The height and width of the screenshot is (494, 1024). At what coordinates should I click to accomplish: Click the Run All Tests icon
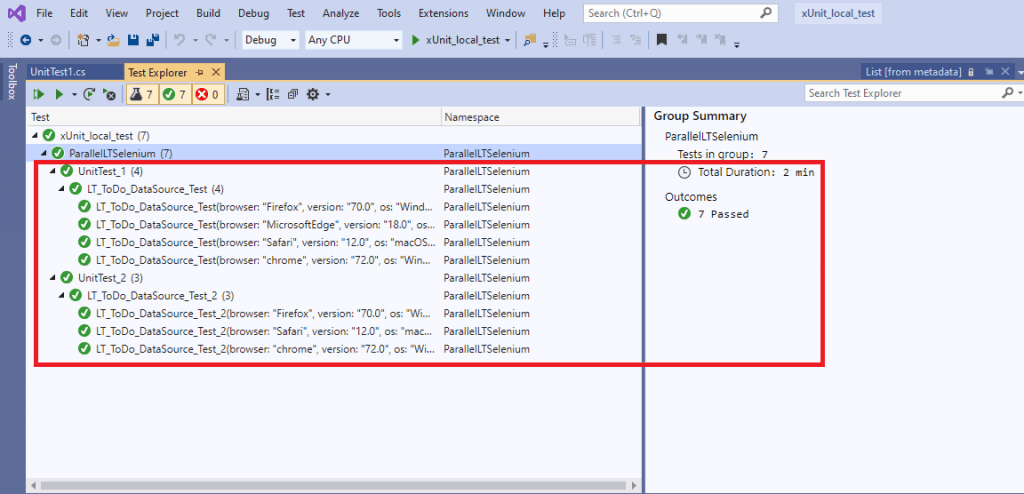click(39, 94)
